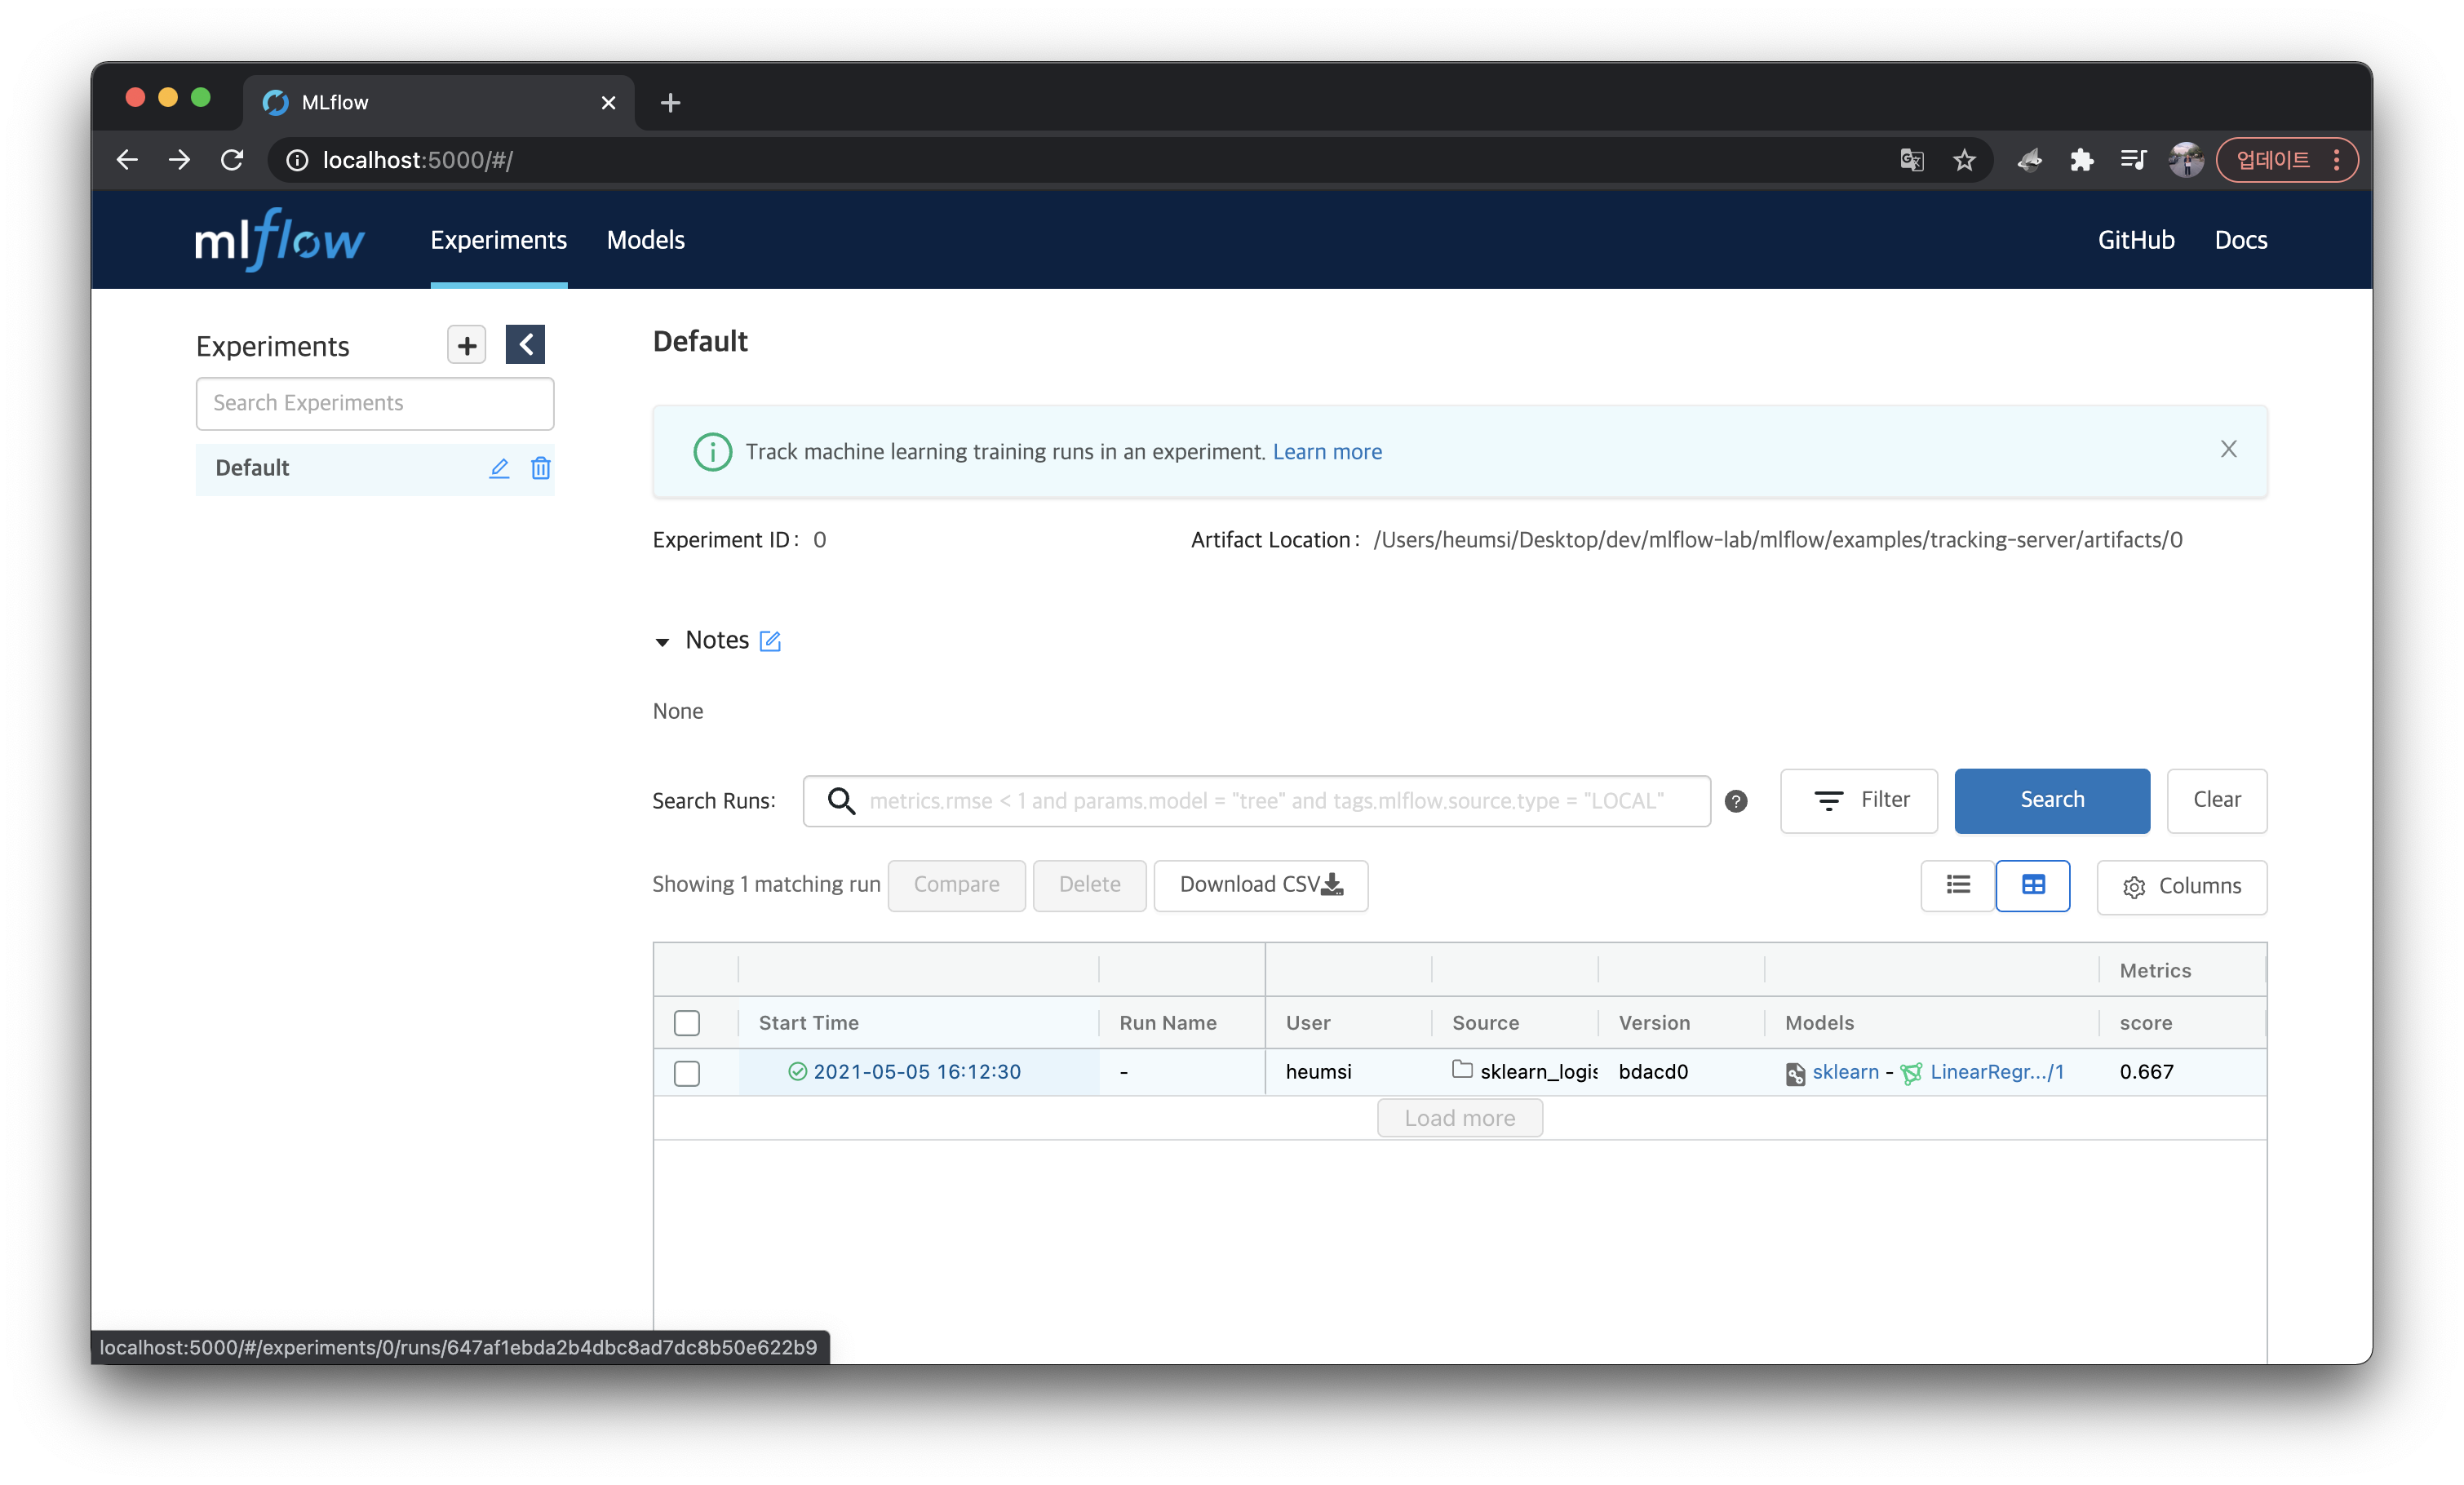Delete Default experiment using trash icon
Viewport: 2464px width, 1485px height.
coord(540,468)
